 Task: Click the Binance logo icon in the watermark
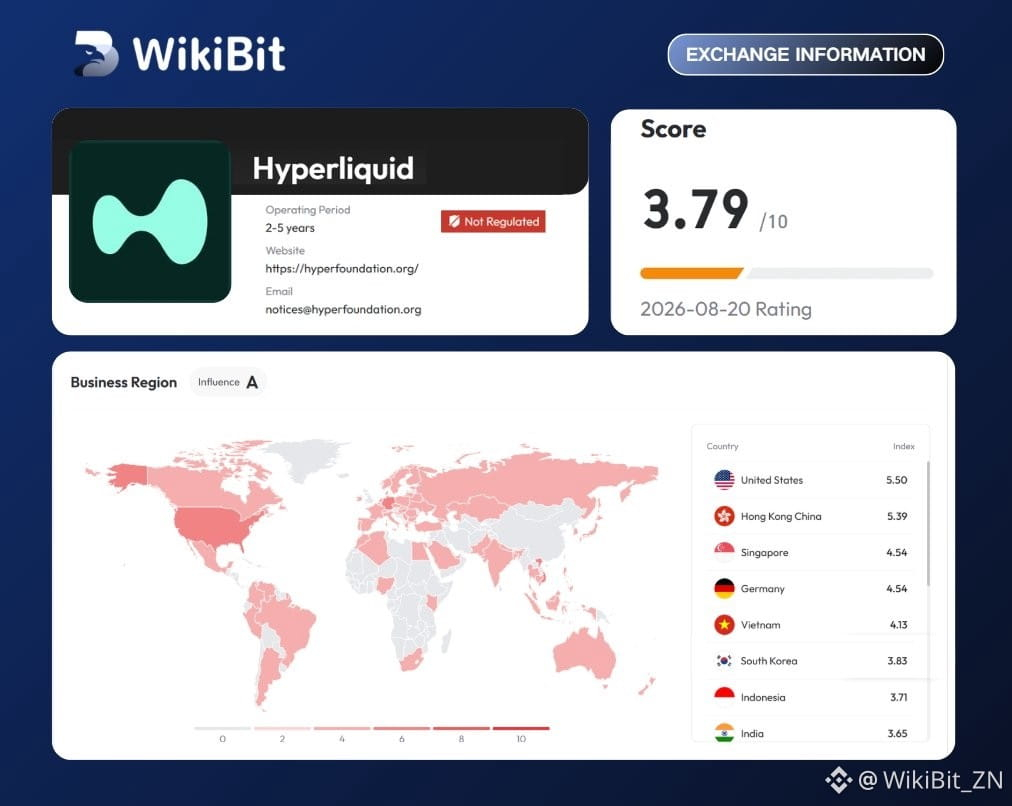pyautogui.click(x=838, y=780)
